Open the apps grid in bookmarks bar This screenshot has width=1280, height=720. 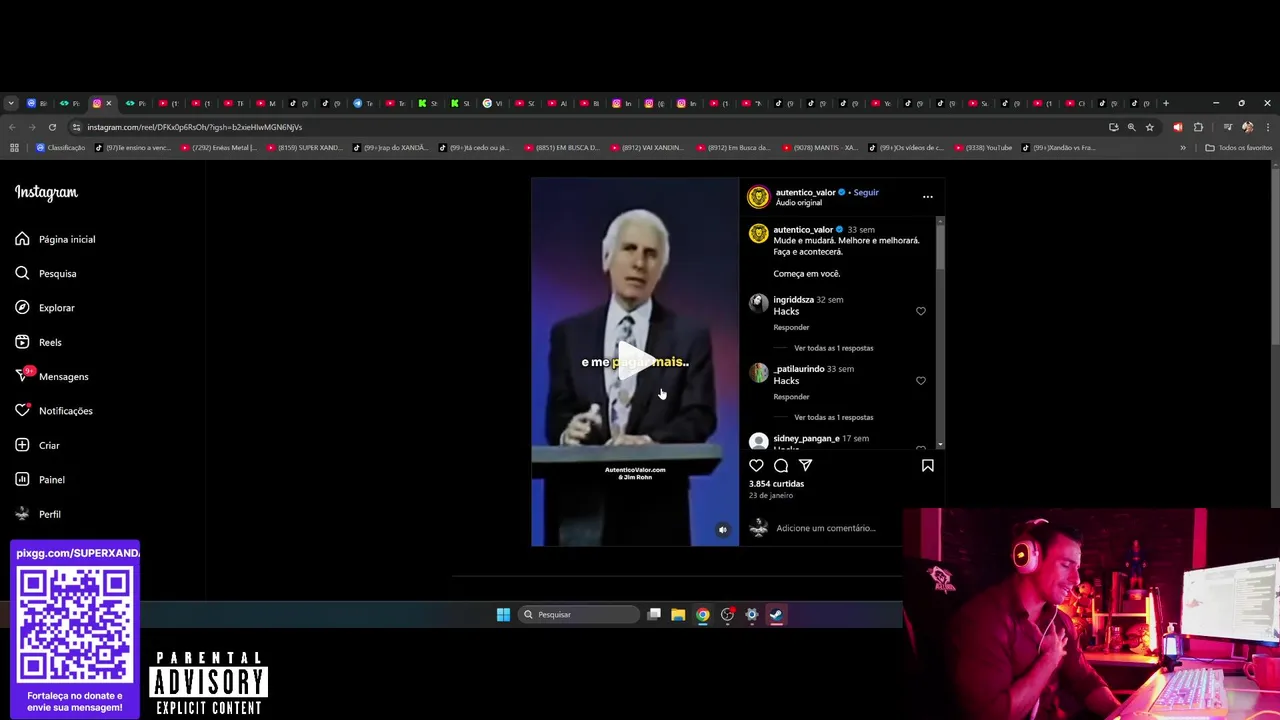[14, 148]
